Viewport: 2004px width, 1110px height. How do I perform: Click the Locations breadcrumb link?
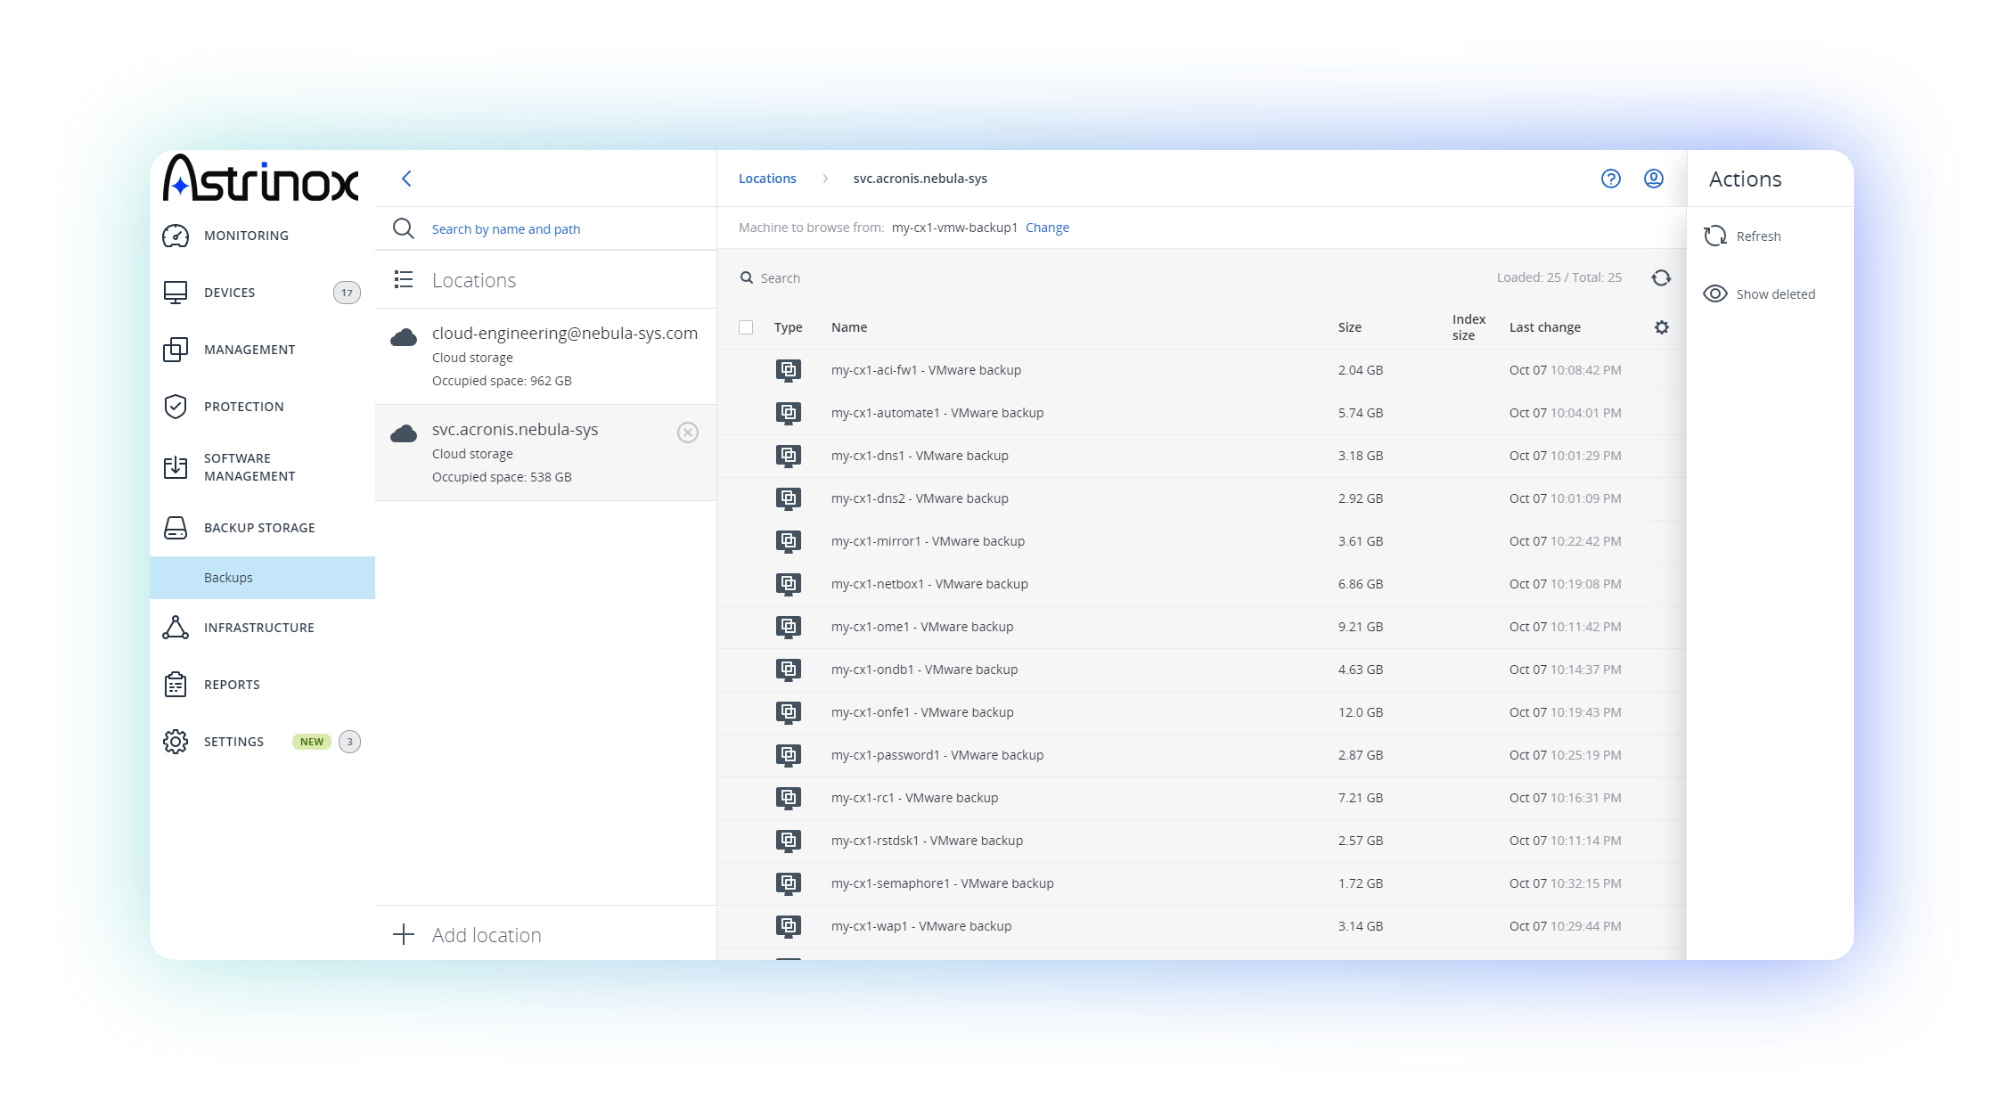(767, 179)
